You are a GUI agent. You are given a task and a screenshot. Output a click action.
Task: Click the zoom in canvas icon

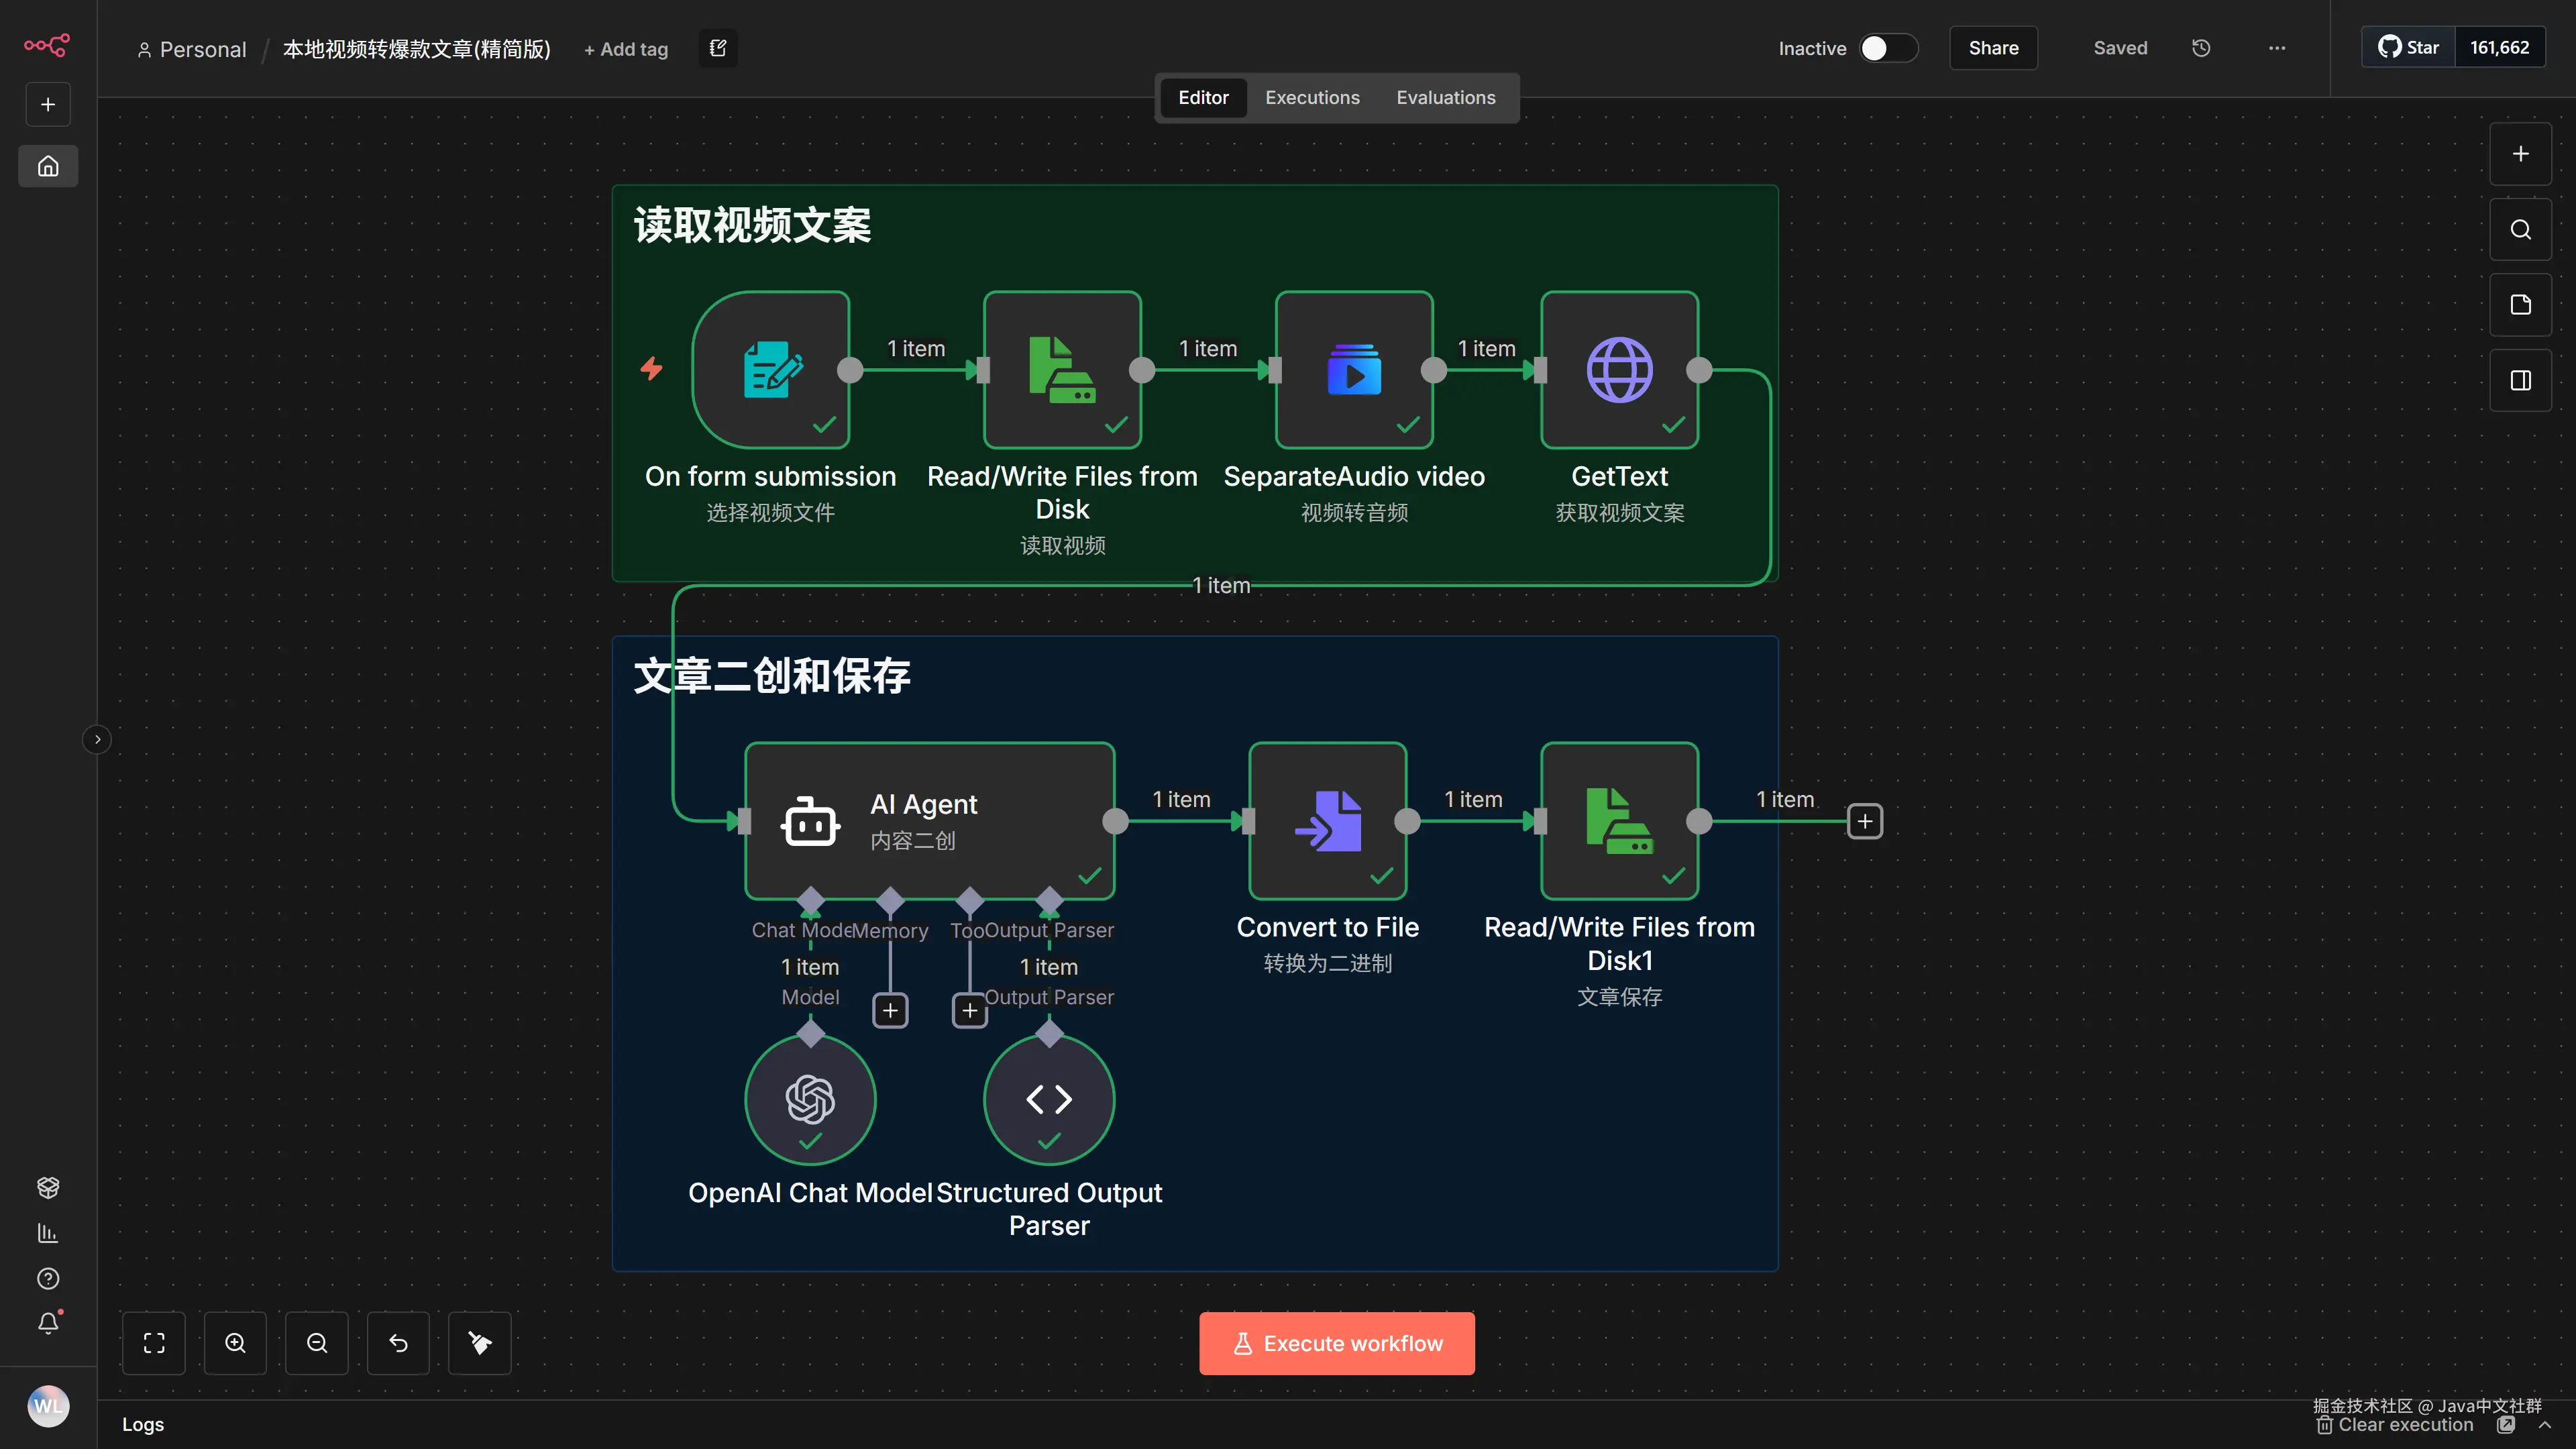(x=235, y=1343)
